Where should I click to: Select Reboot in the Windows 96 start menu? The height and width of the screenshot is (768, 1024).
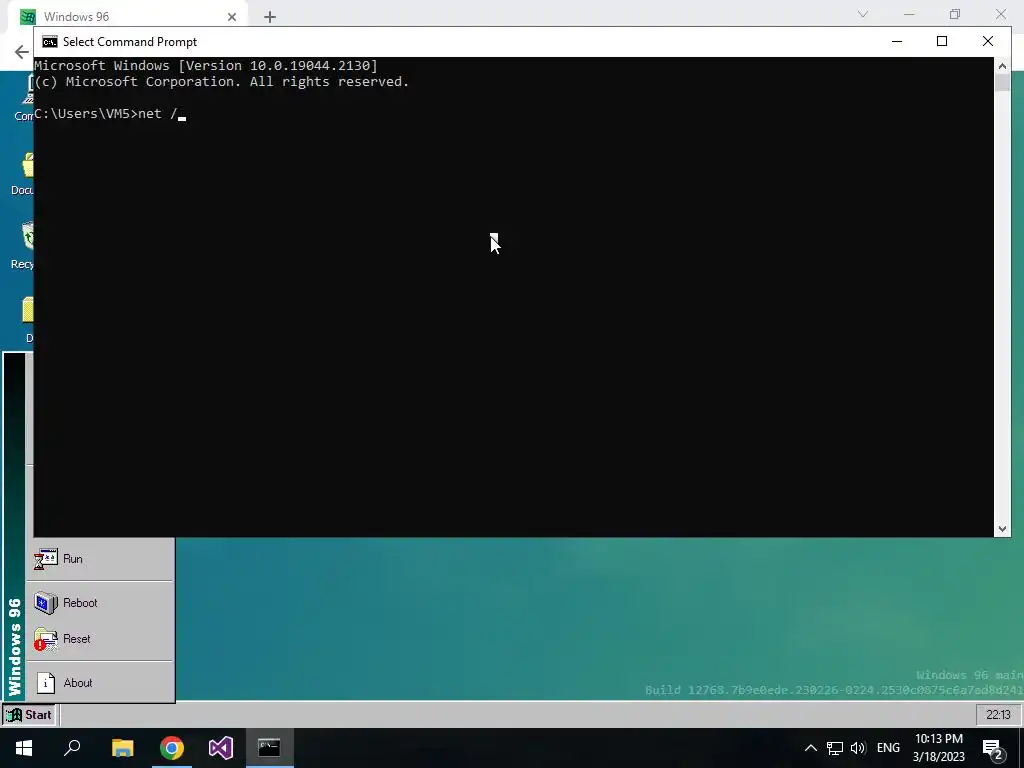coord(100,603)
